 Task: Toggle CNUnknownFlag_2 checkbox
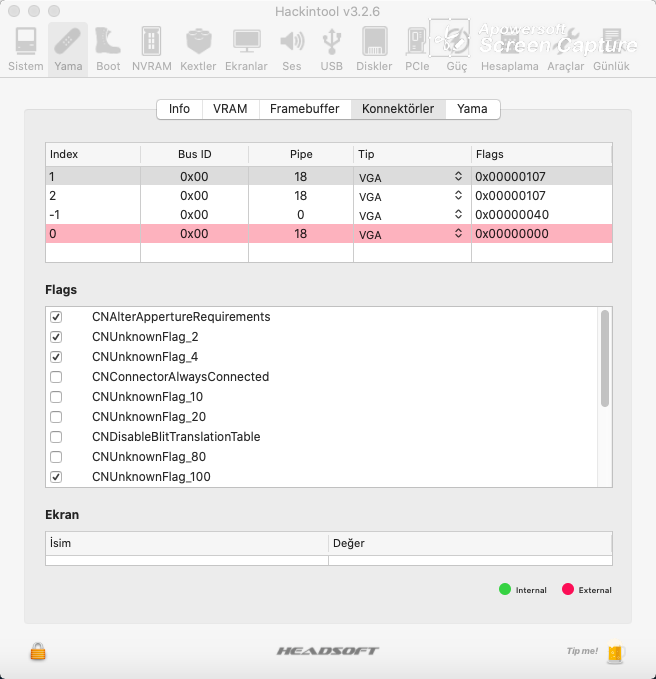56,337
